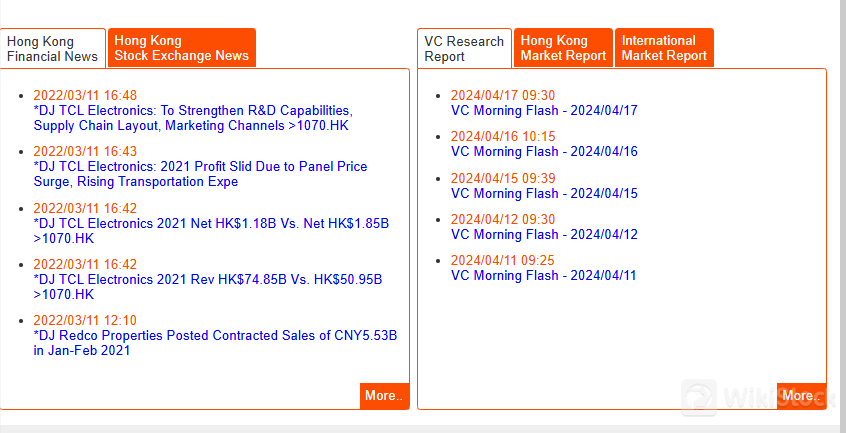This screenshot has height=433, width=846.
Task: Open TCL 2021 Rev HK$74.85B headline
Action: tap(208, 287)
